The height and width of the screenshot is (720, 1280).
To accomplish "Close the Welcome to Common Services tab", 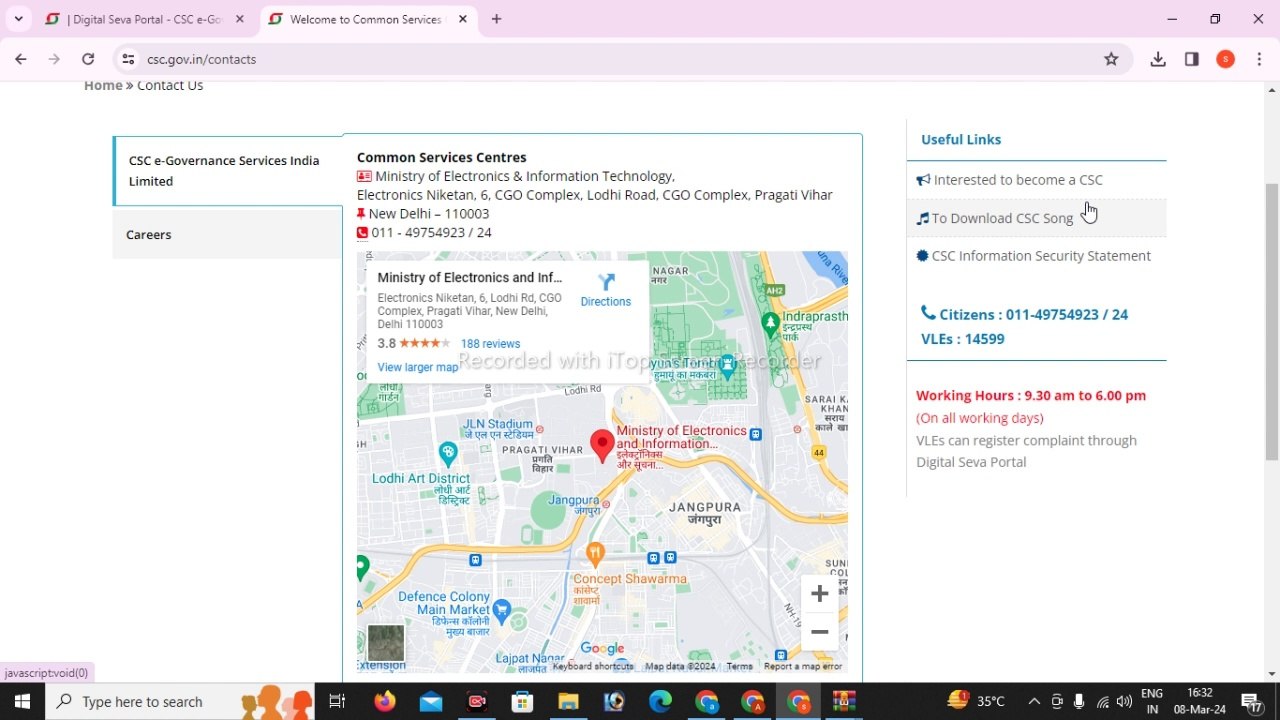I will (462, 19).
